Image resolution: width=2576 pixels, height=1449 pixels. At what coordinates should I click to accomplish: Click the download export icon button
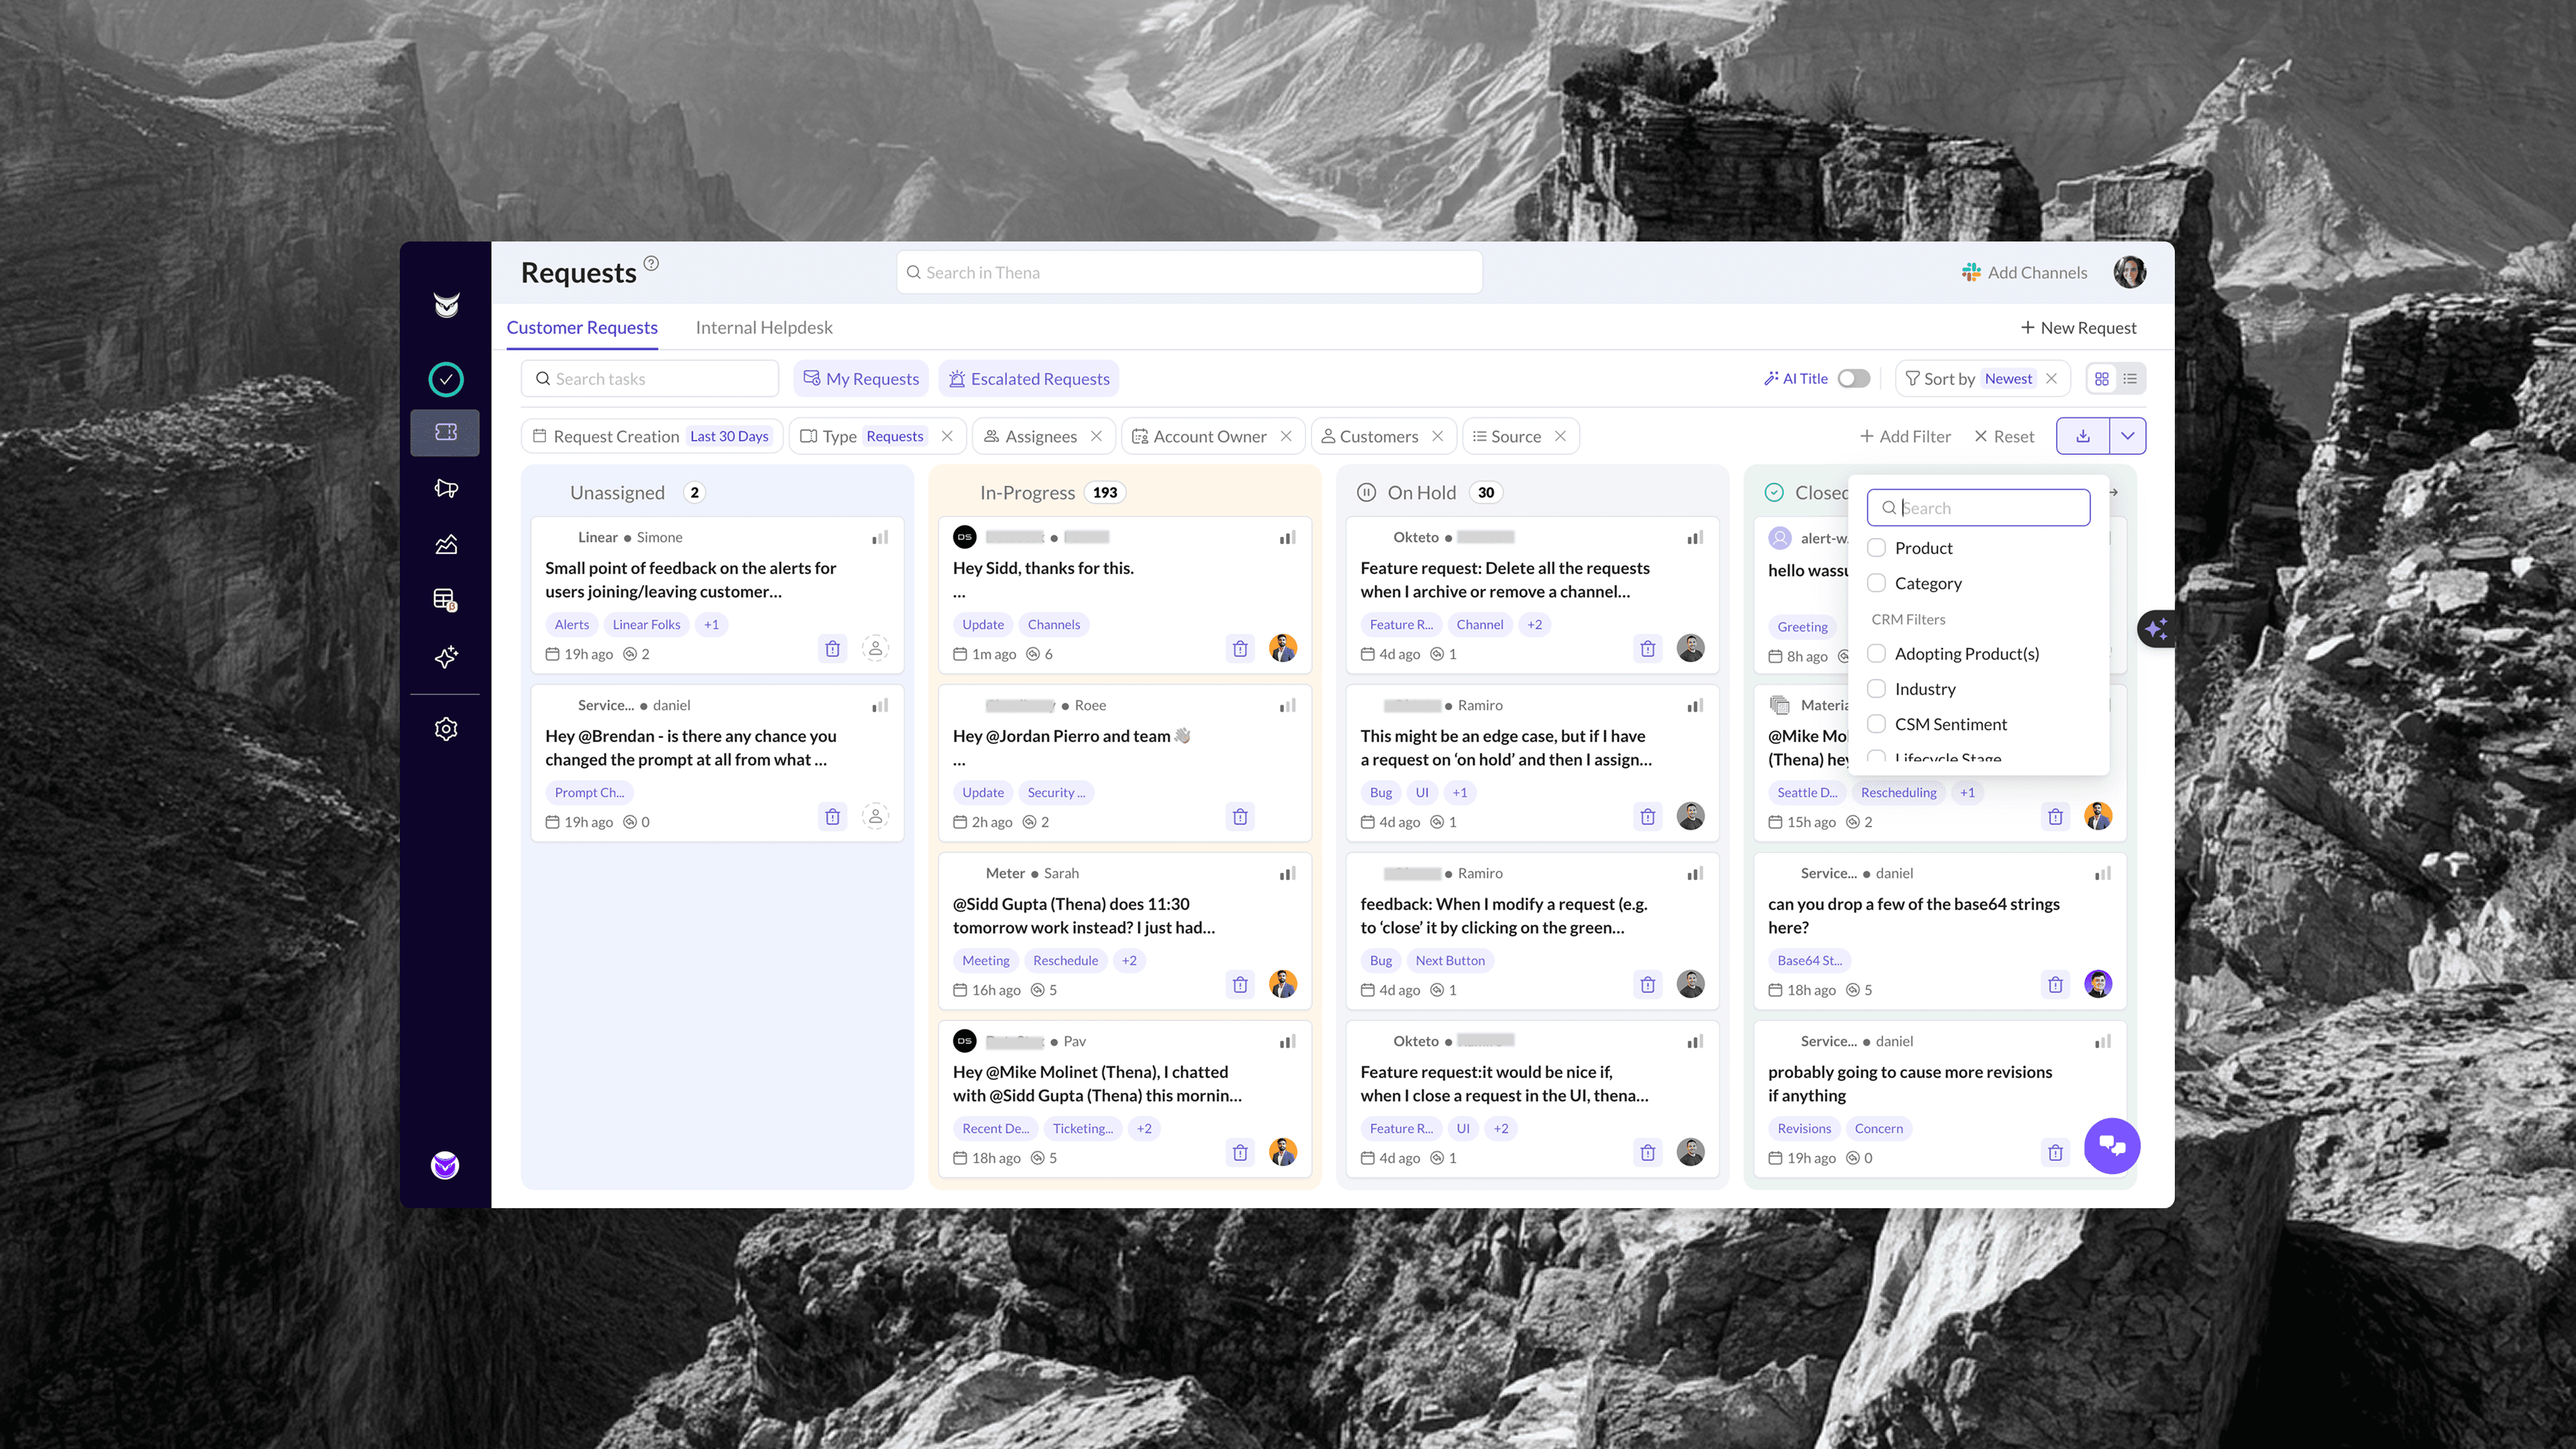[2082, 436]
